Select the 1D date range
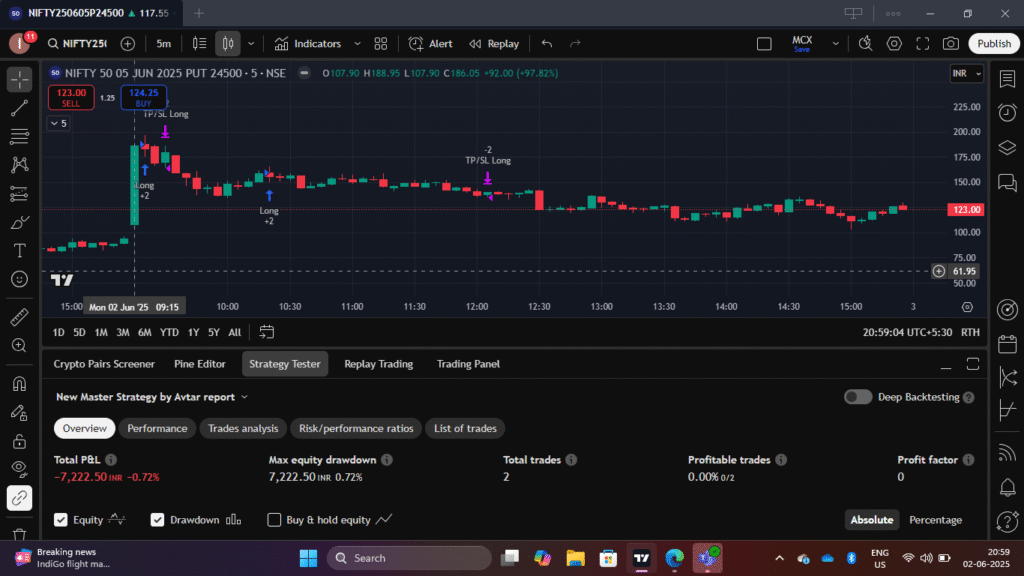Image resolution: width=1024 pixels, height=576 pixels. [58, 332]
